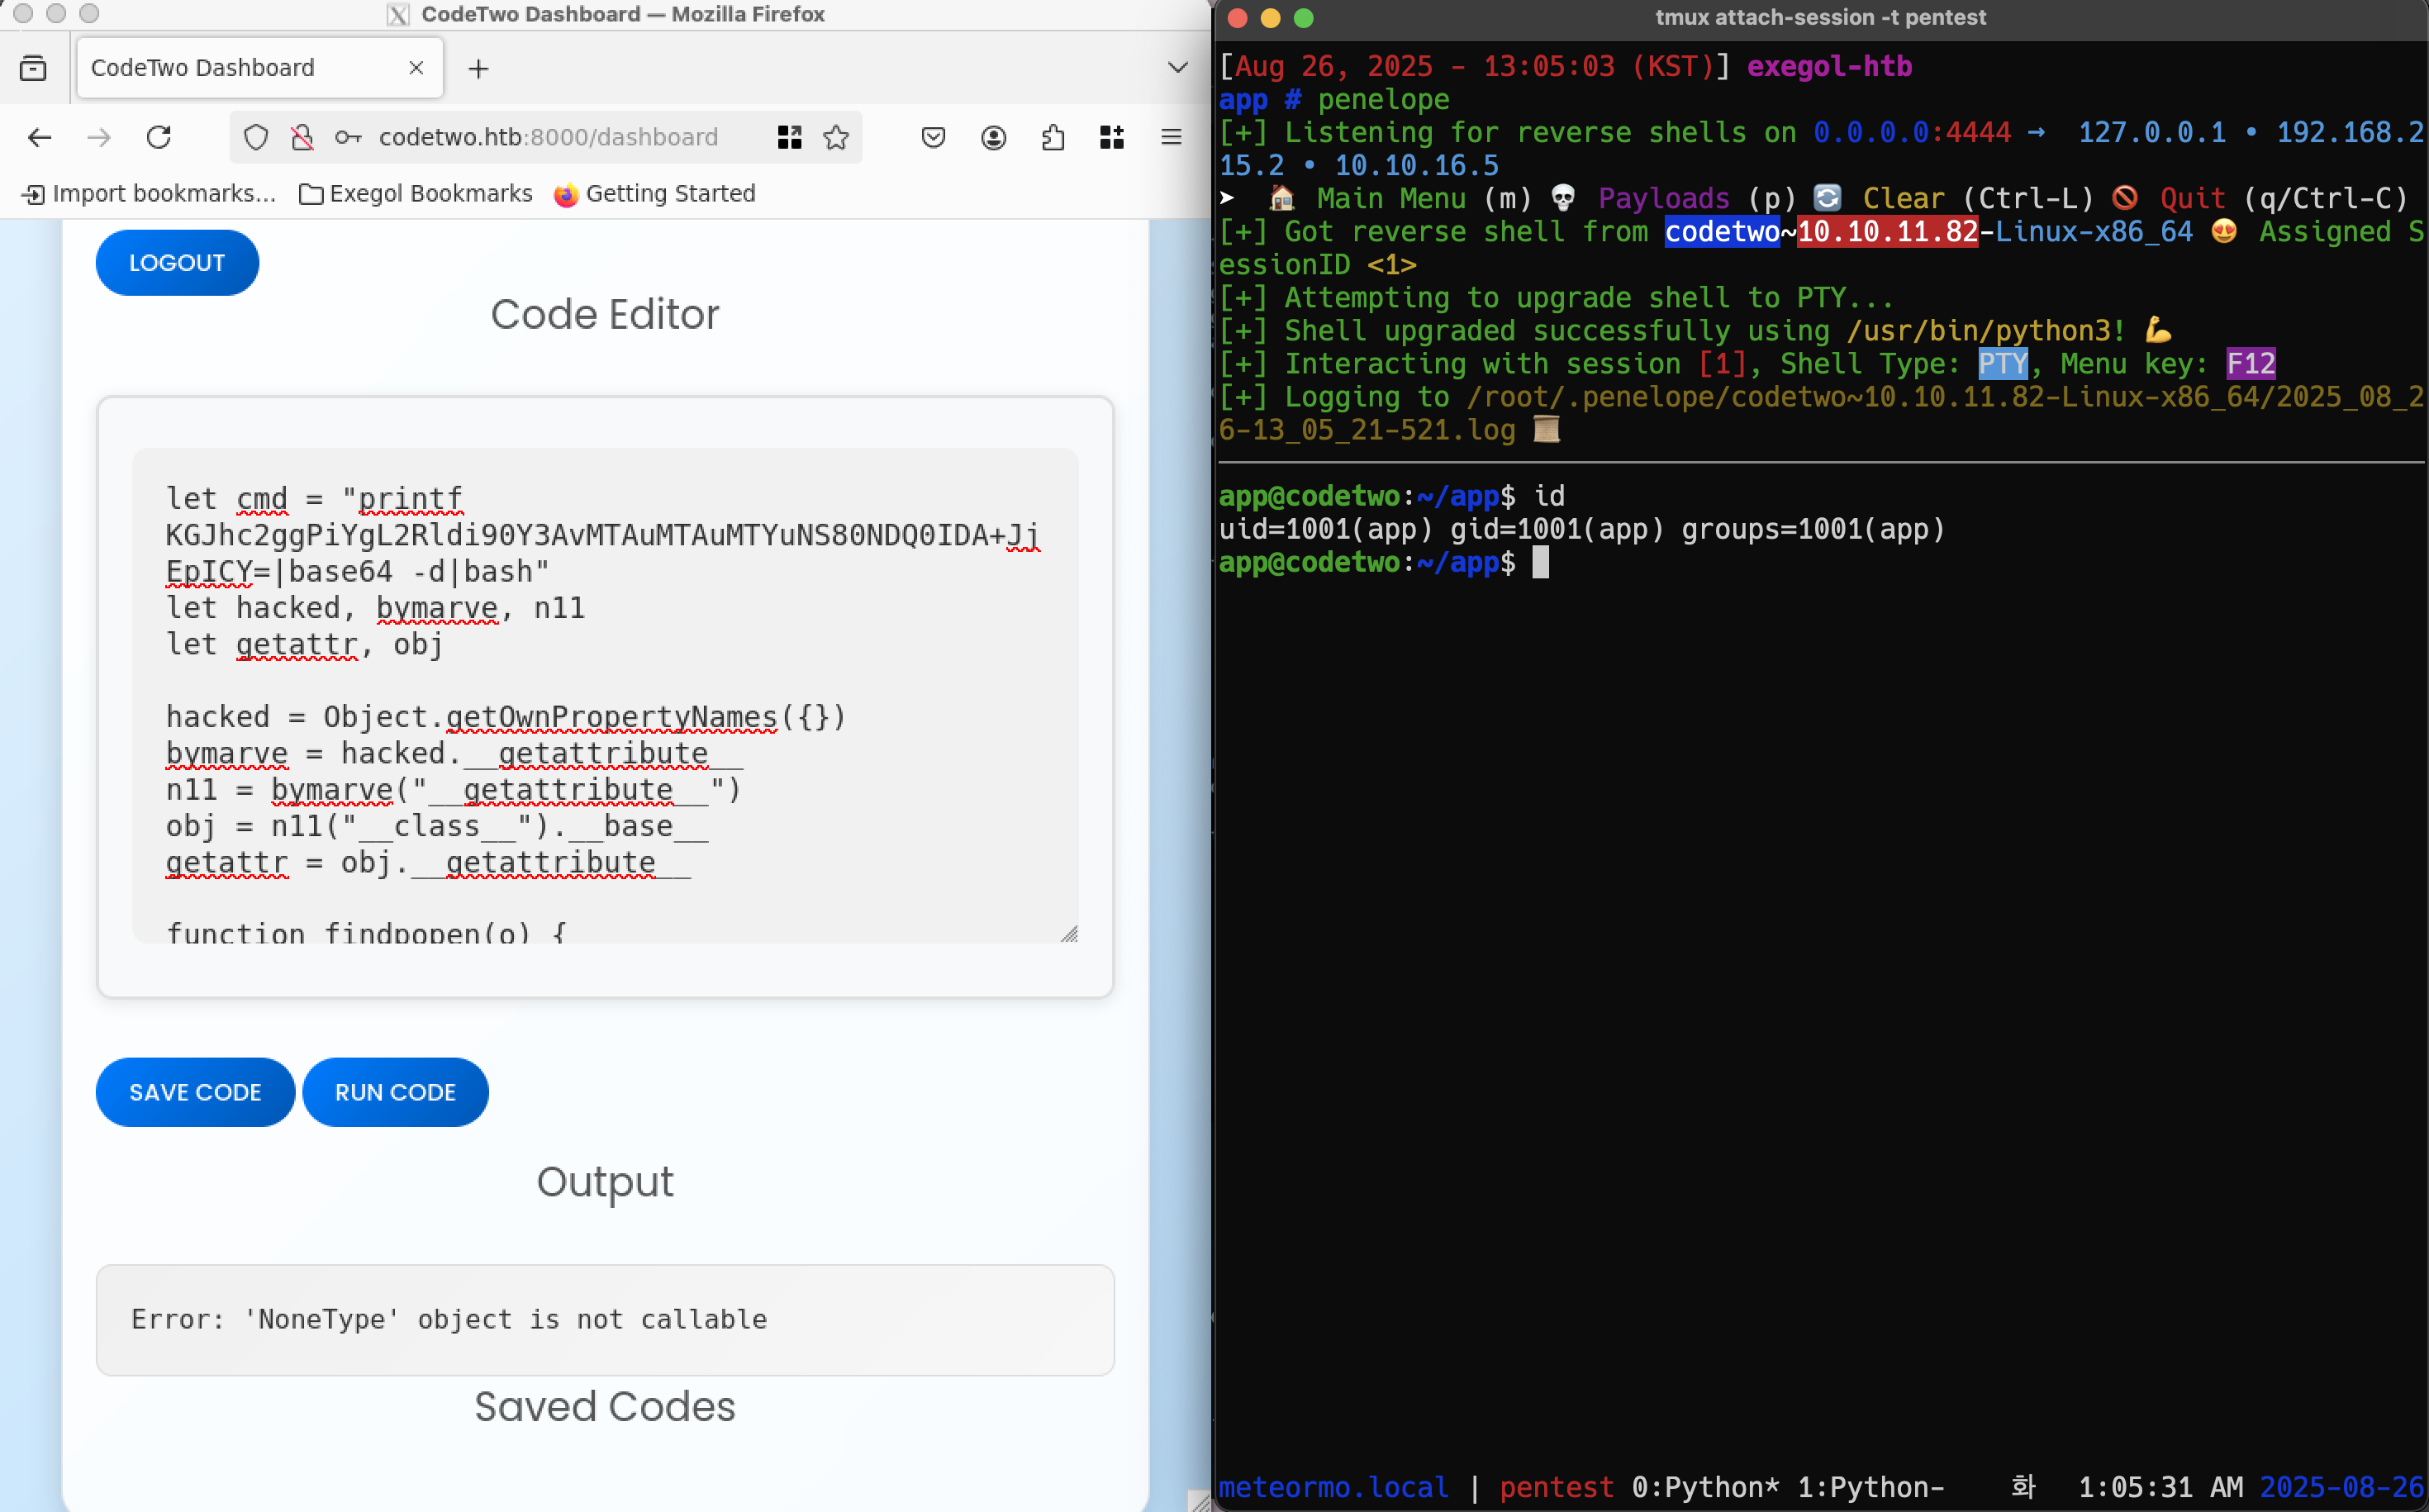Open the Save to Pocket icon

(x=933, y=137)
